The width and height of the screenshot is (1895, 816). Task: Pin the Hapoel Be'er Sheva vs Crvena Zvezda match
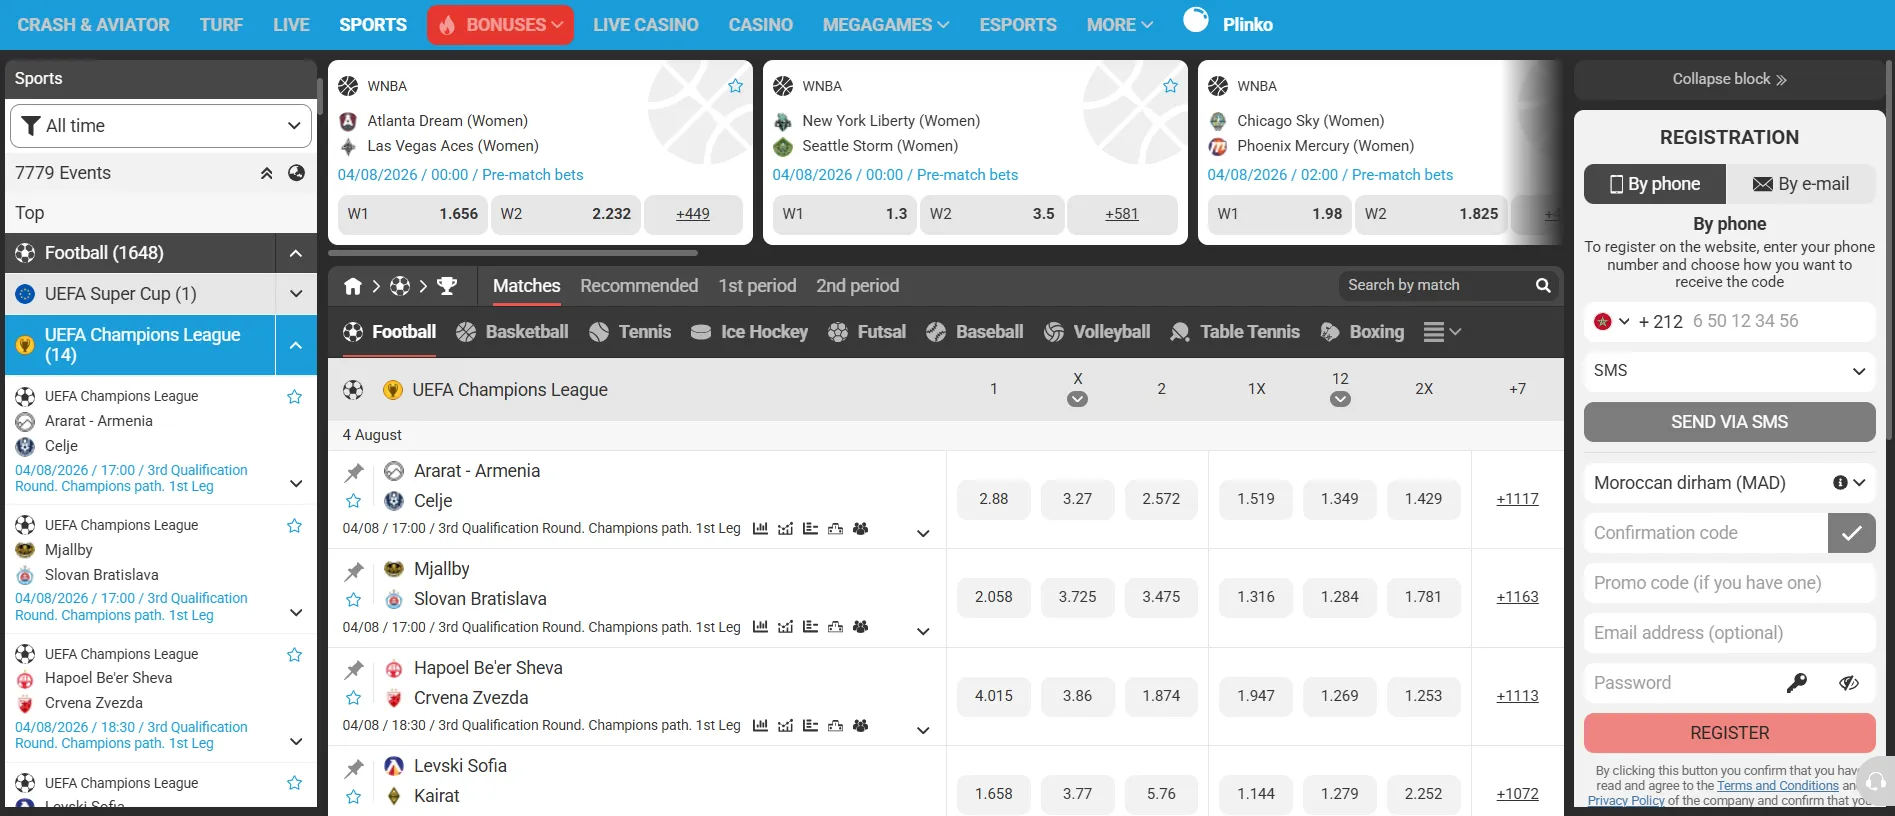(x=354, y=669)
